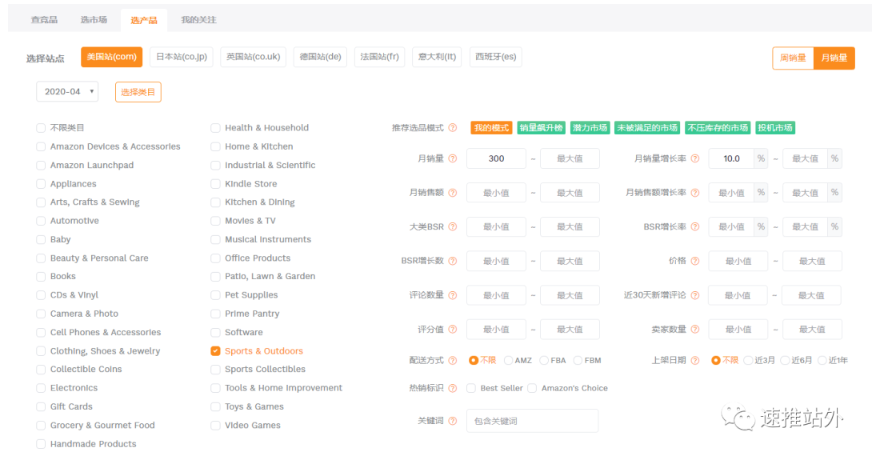Check Pet Supplies category
Viewport: 880px width, 464px height.
click(216, 295)
